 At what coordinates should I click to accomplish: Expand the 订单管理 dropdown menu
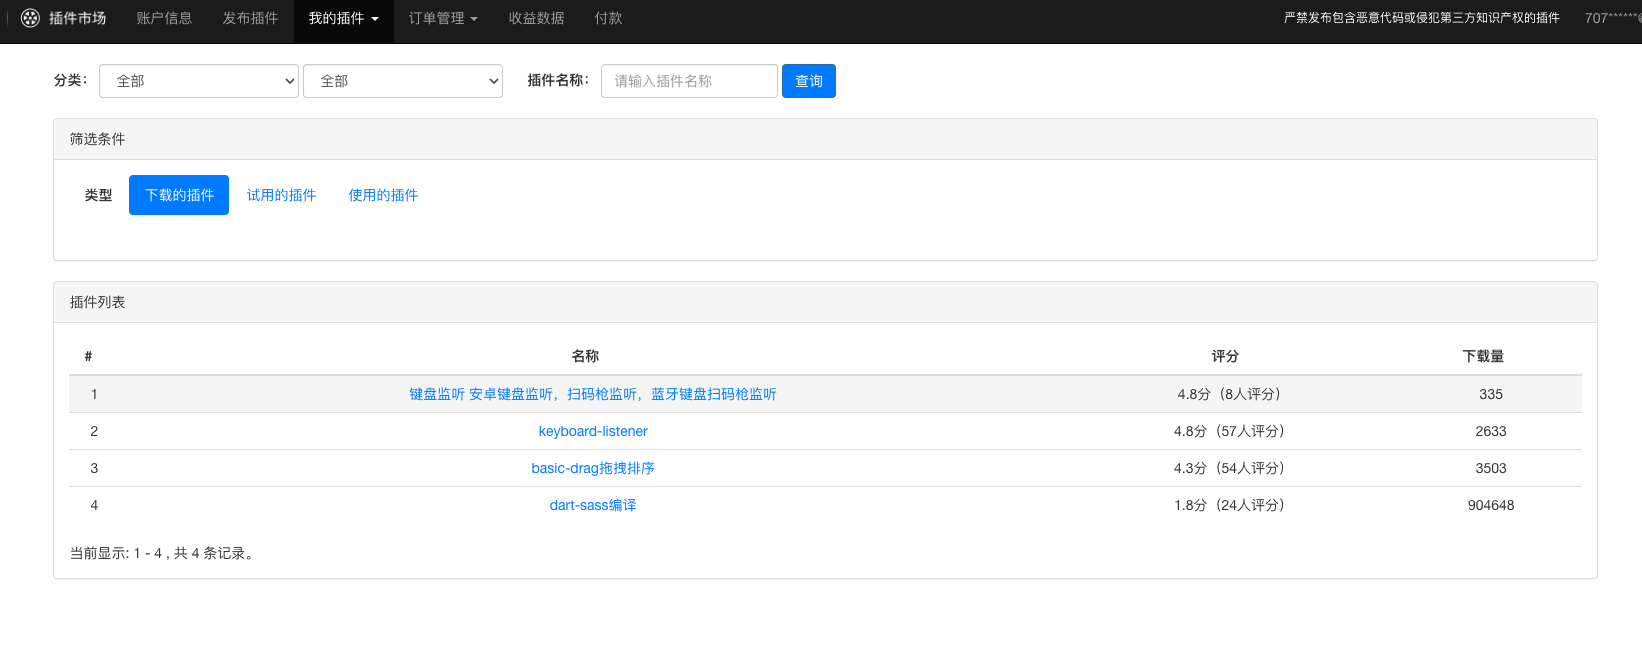tap(443, 18)
